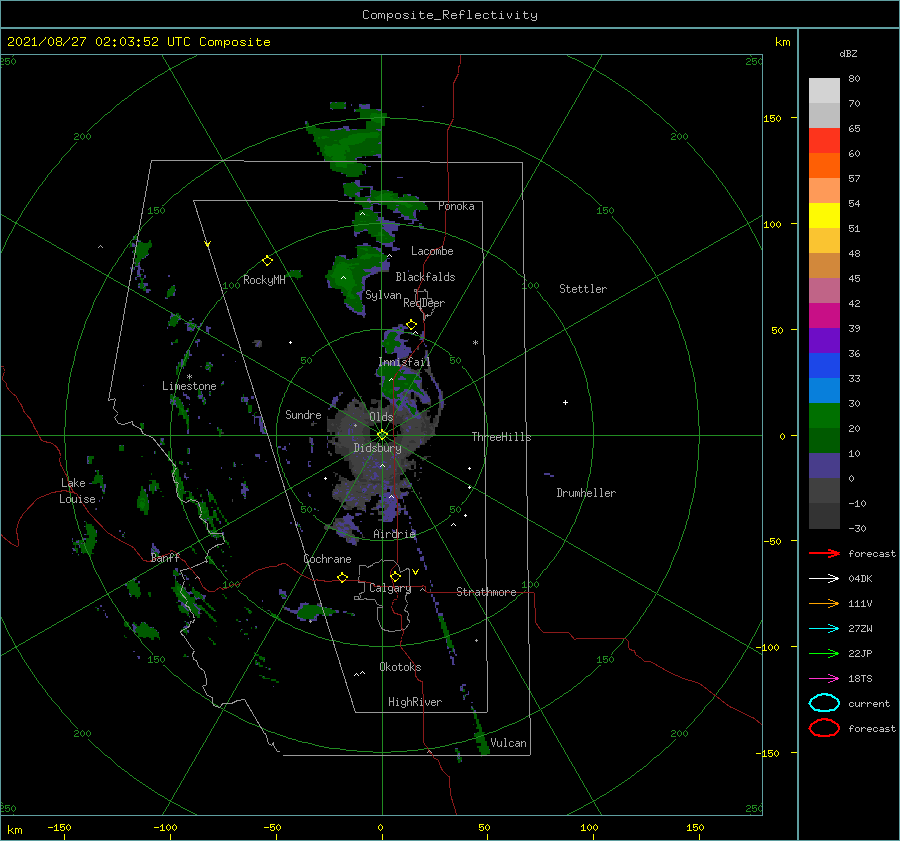This screenshot has height=841, width=900.
Task: Click the cyan 27ZW arrow icon
Action: pos(824,629)
